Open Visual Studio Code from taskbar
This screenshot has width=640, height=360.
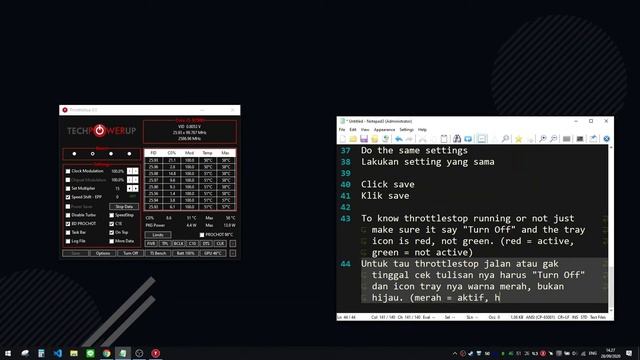[58, 353]
